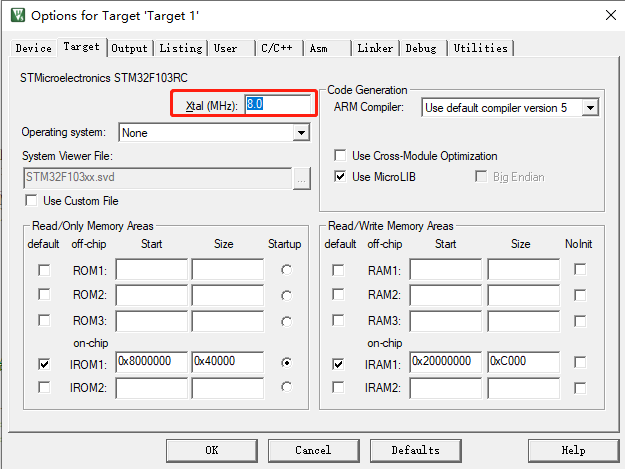Check the RAM1 default checkbox
Viewport: 625px width, 469px height.
click(338, 270)
